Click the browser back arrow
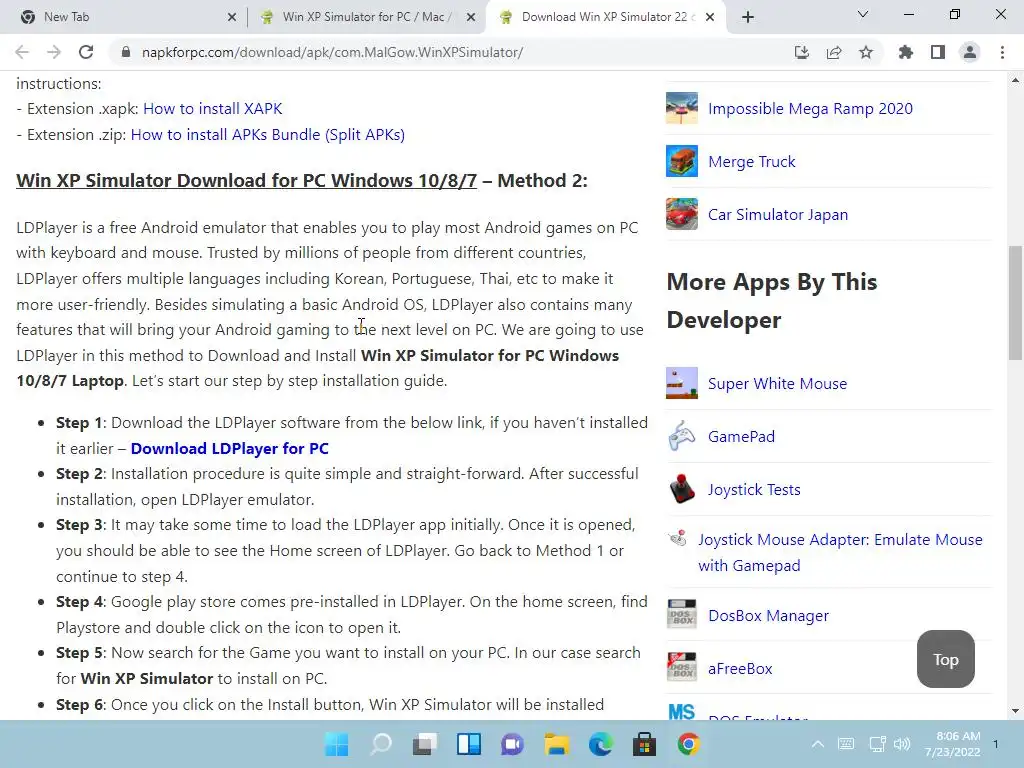 pos(22,52)
